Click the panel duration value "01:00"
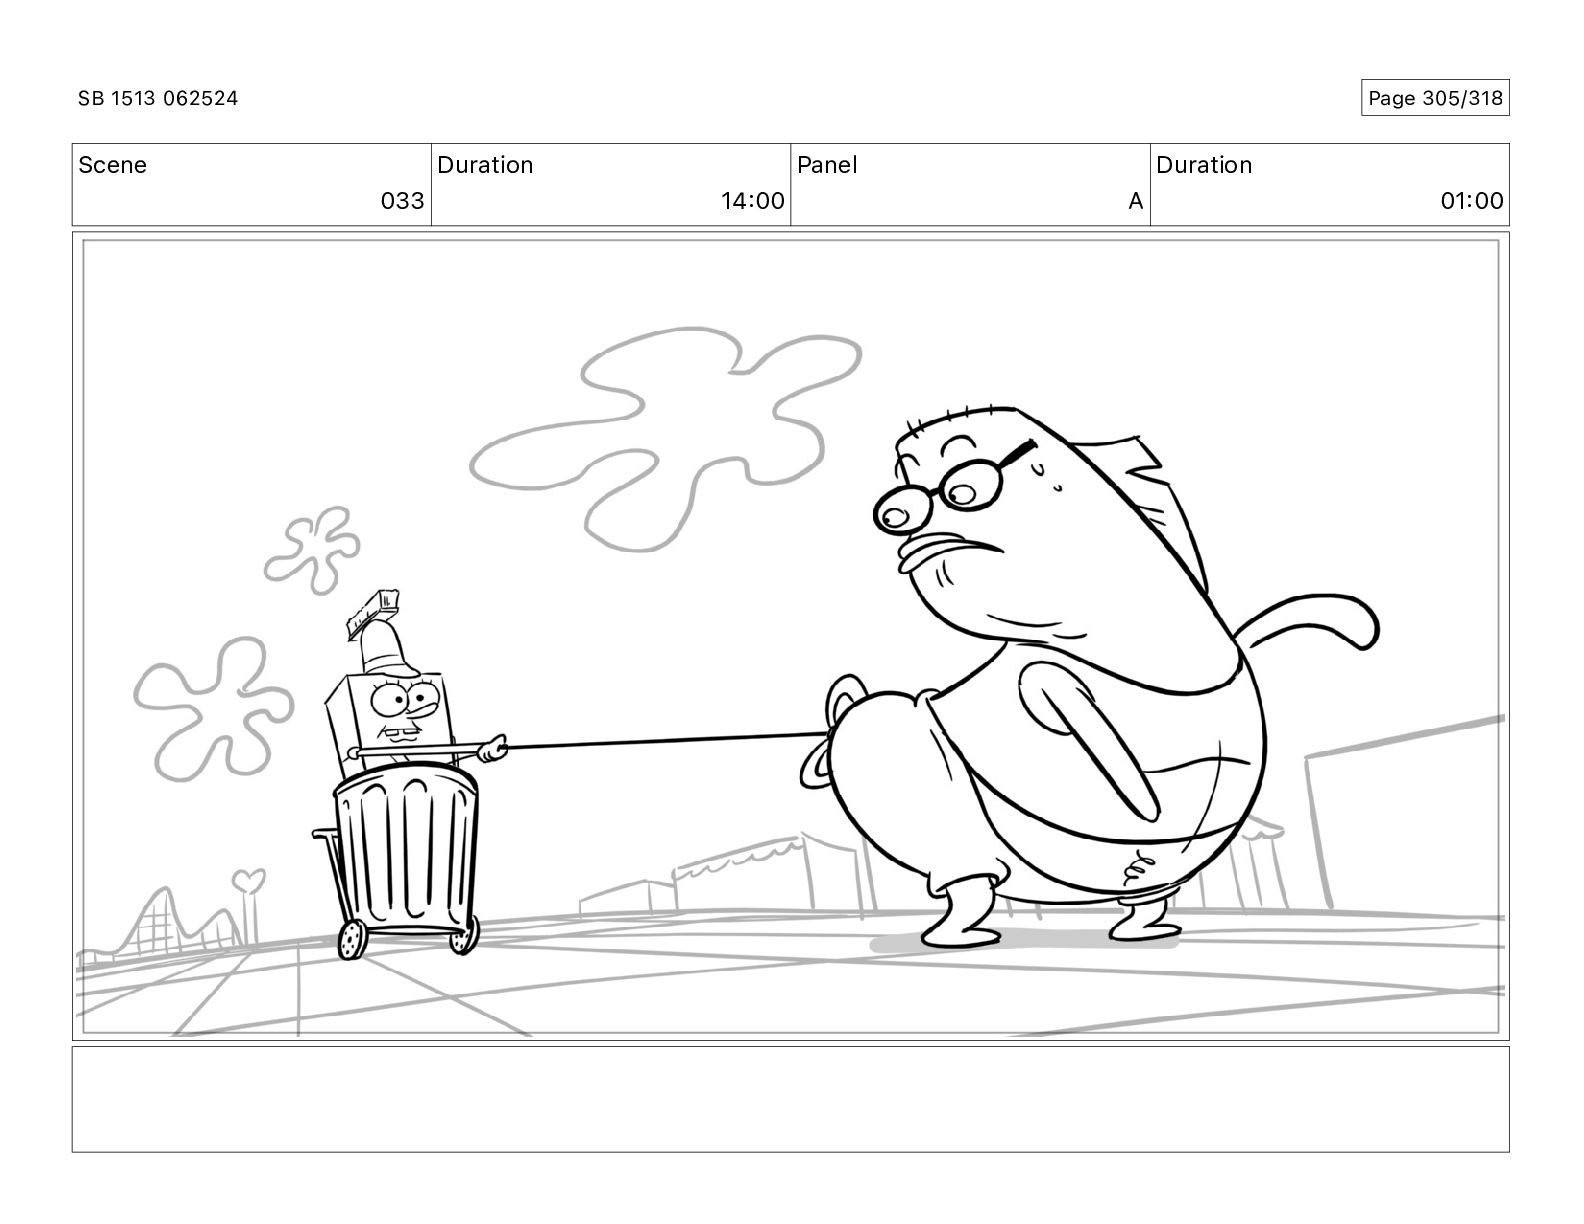The image size is (1584, 1224). pos(1472,201)
